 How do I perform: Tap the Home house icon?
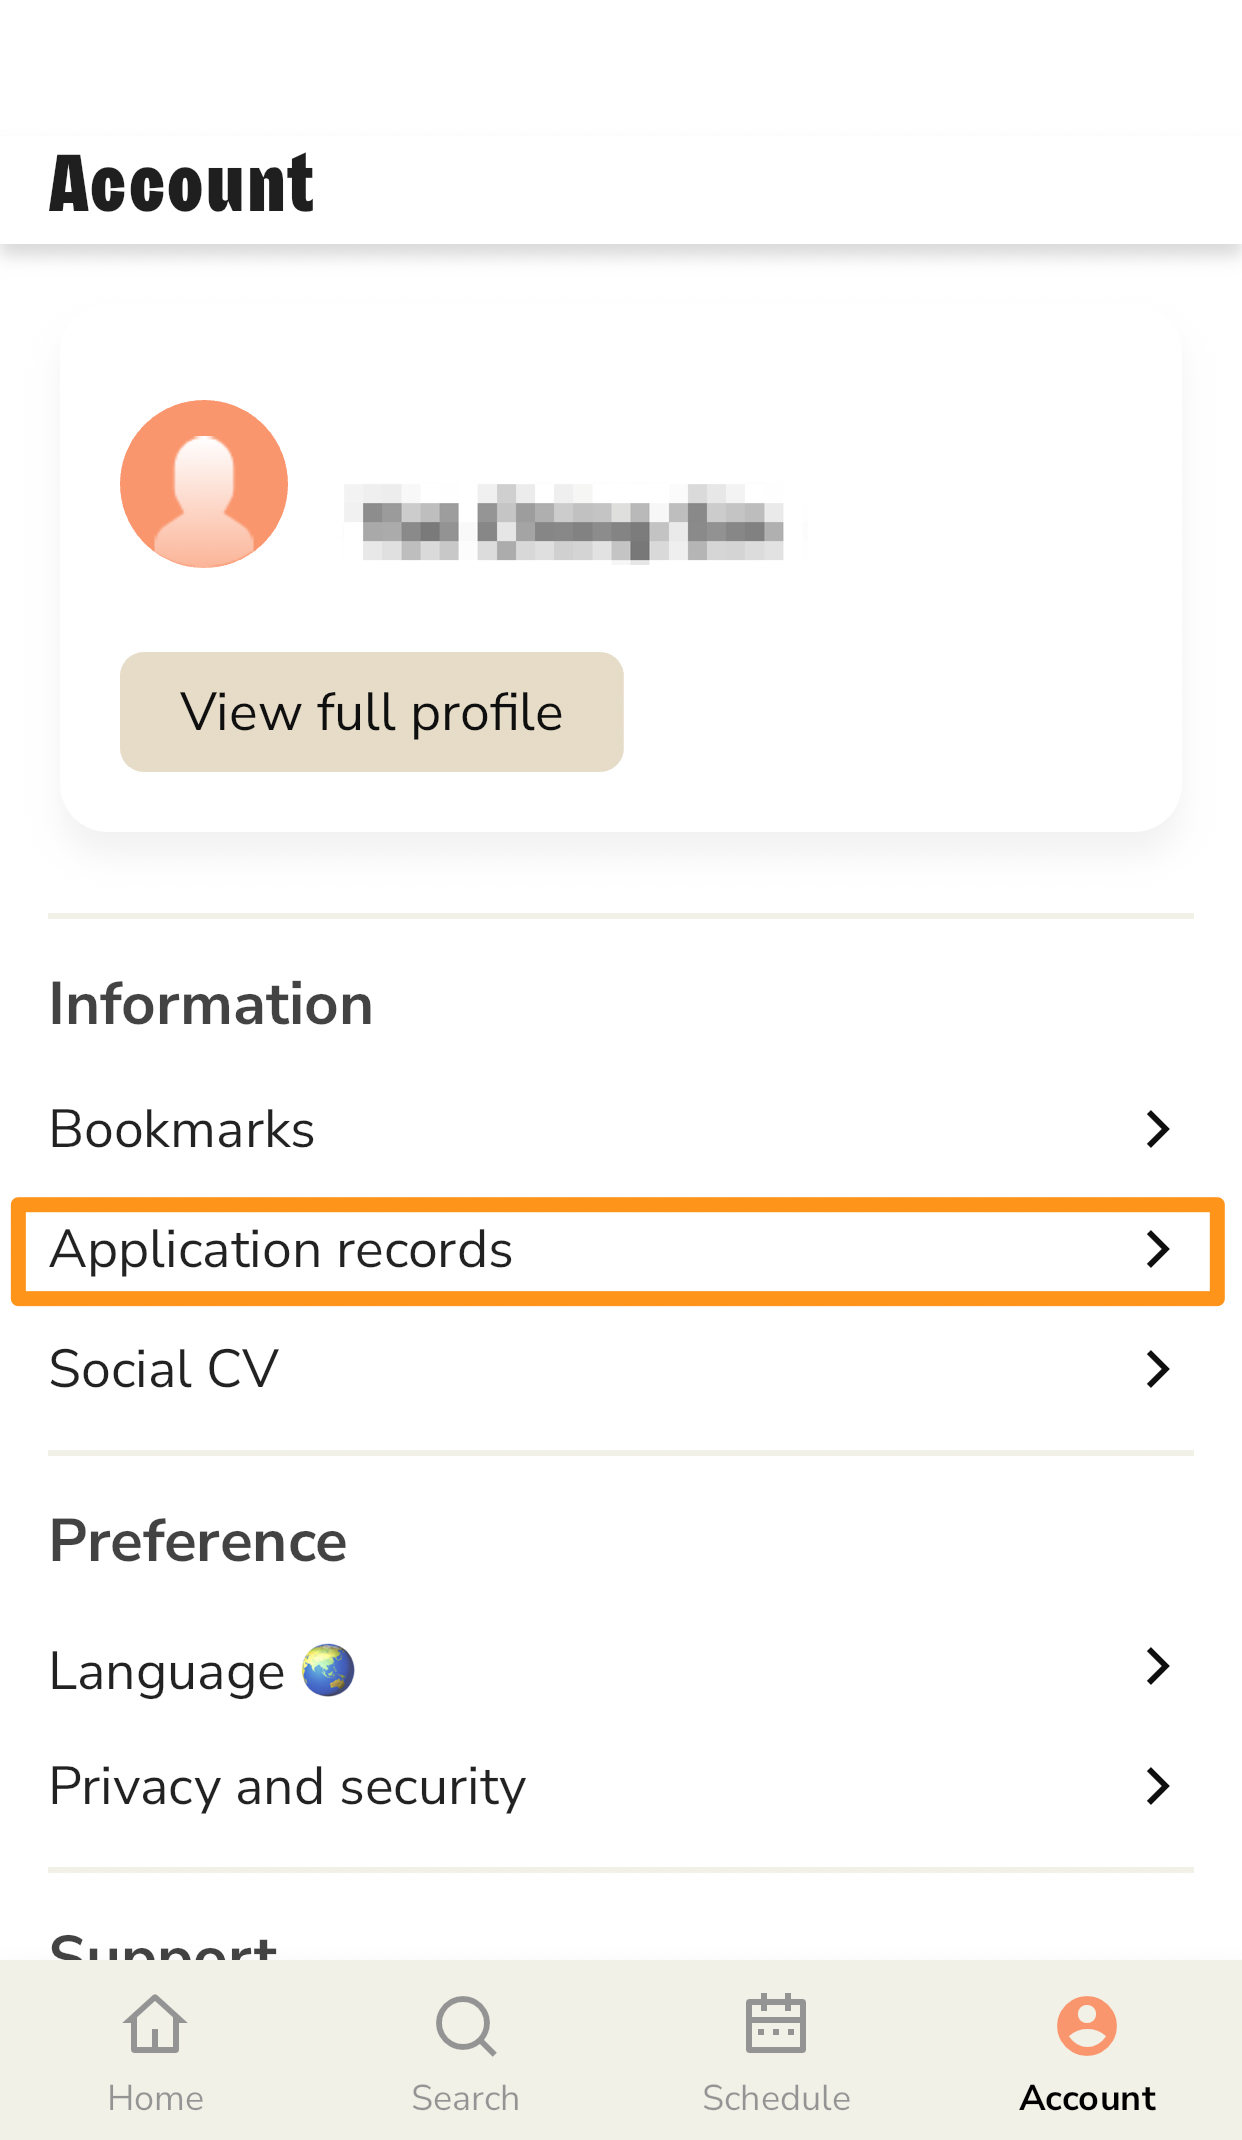pyautogui.click(x=155, y=2024)
